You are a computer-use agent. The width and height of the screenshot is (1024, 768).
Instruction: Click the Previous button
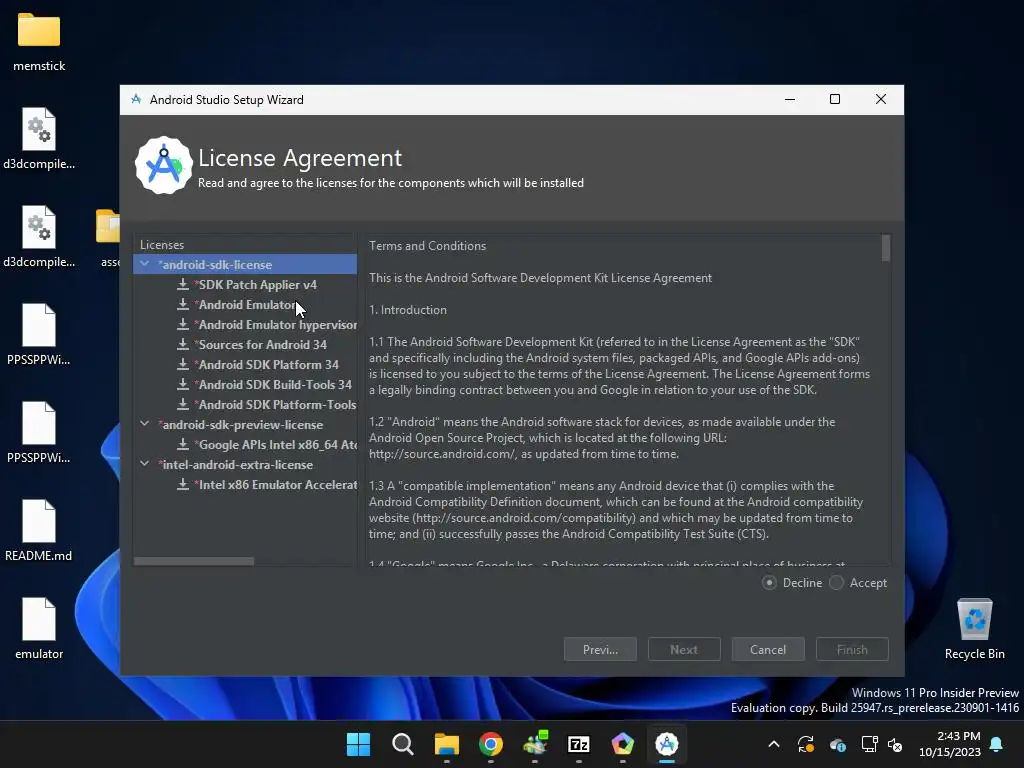(x=600, y=649)
